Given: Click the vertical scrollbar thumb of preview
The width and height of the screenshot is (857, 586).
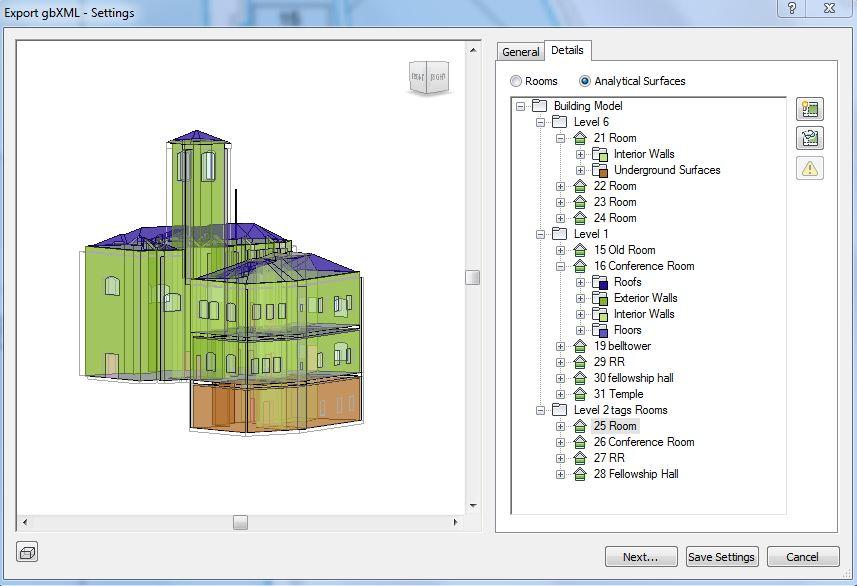Looking at the screenshot, I should click(473, 277).
